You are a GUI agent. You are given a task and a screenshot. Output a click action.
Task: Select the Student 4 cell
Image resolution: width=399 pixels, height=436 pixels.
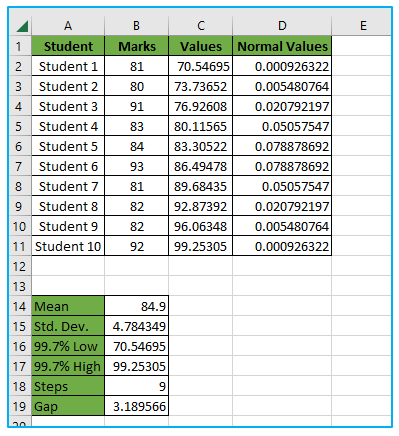point(68,126)
